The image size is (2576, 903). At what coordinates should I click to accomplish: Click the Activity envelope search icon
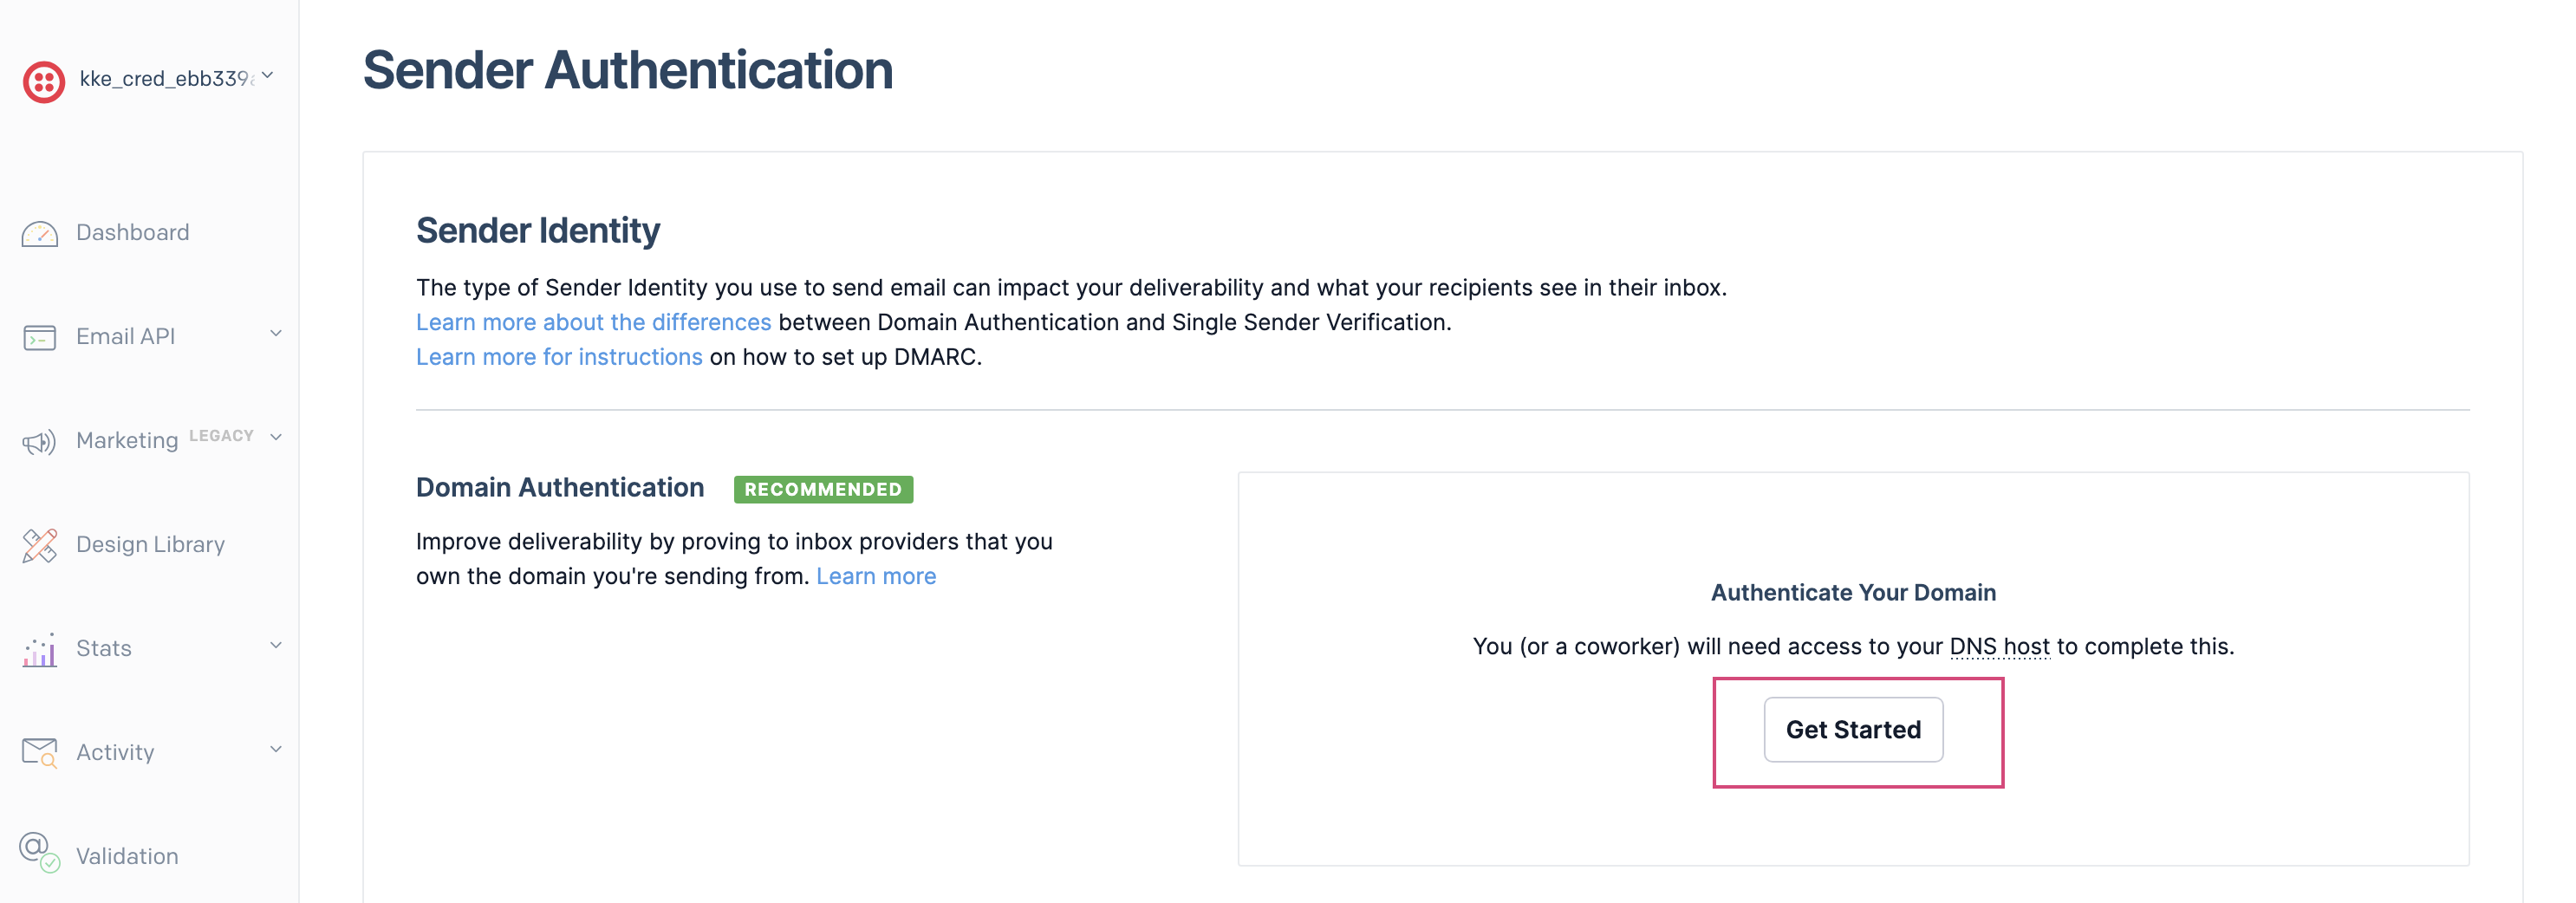[40, 753]
